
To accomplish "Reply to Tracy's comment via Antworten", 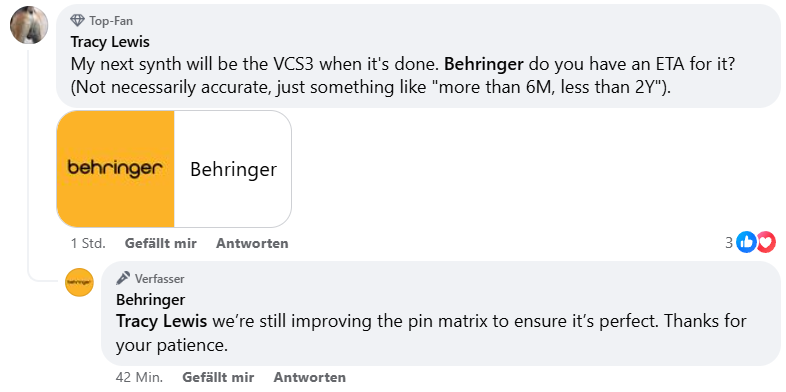I will click(252, 244).
